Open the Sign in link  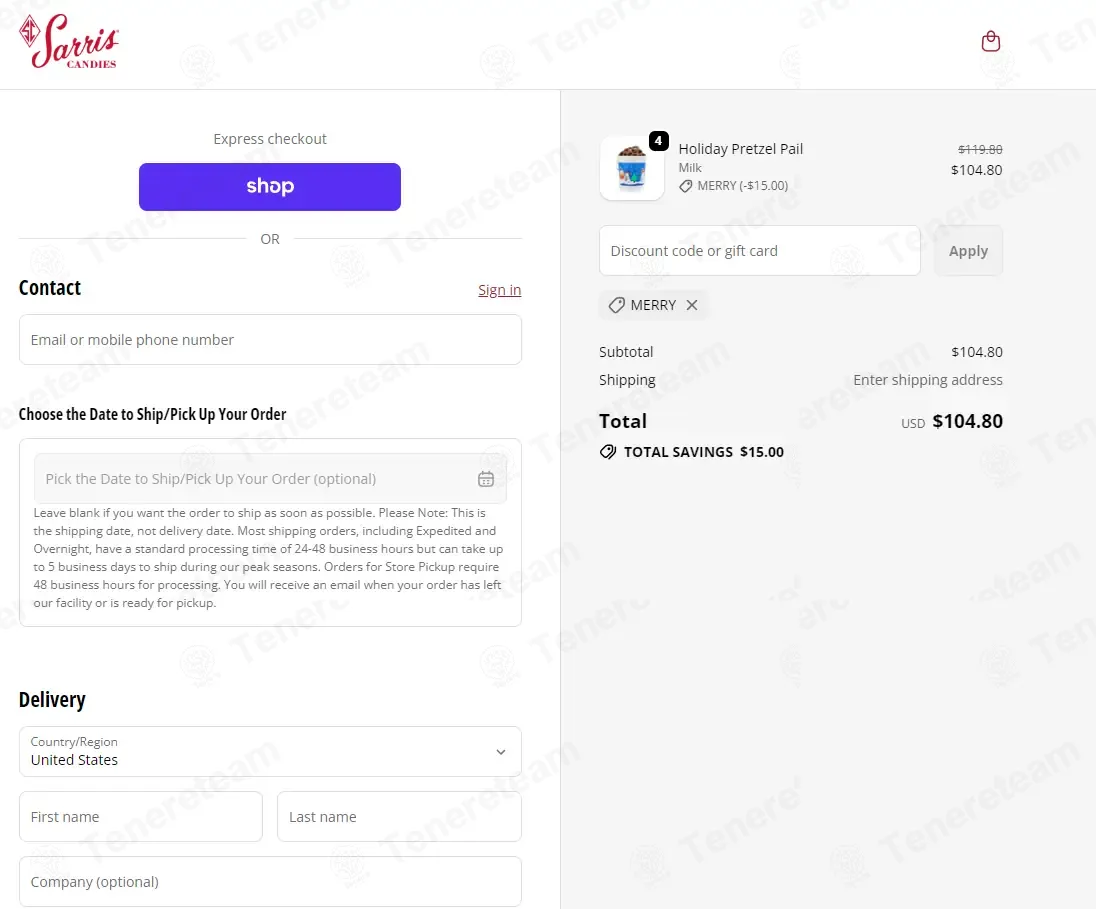point(499,290)
